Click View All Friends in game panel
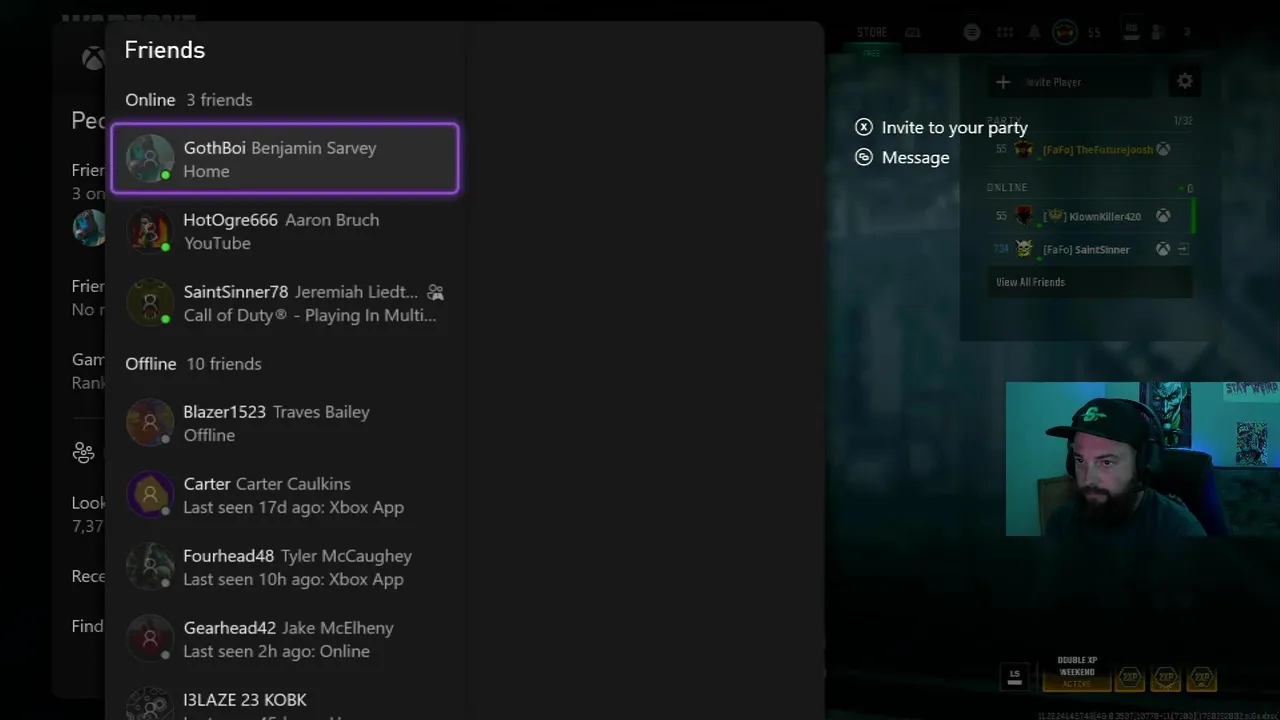 click(x=1090, y=282)
